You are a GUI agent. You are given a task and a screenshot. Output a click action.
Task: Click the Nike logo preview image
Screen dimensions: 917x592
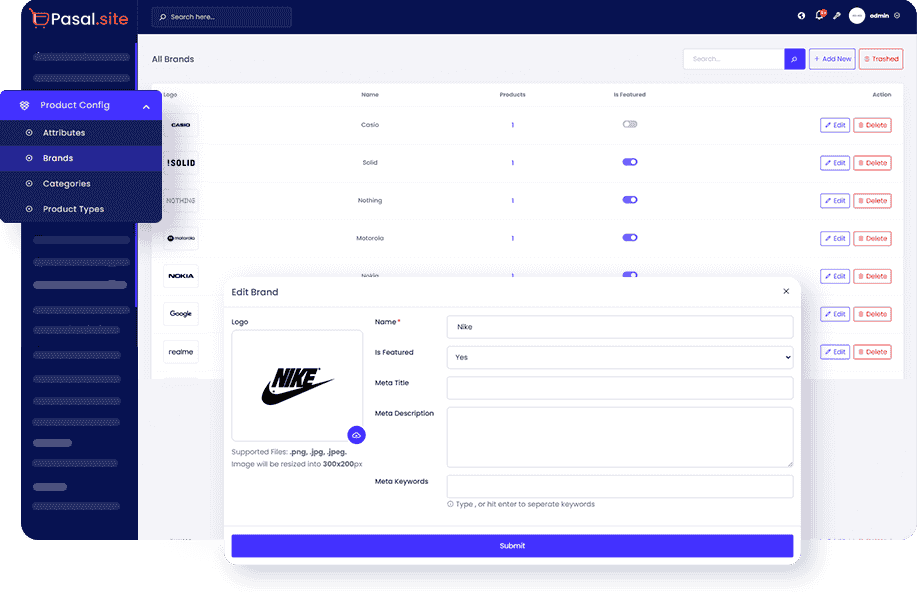(x=297, y=386)
